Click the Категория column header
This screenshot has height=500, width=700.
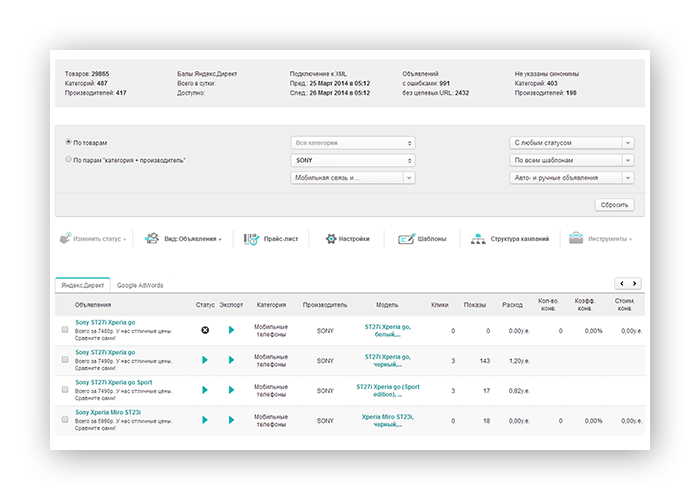coord(271,305)
